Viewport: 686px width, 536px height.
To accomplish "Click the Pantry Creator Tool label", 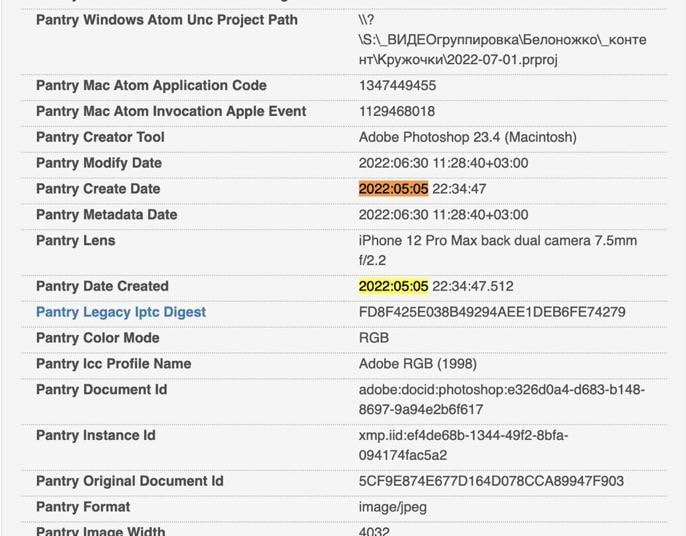I will [x=100, y=137].
